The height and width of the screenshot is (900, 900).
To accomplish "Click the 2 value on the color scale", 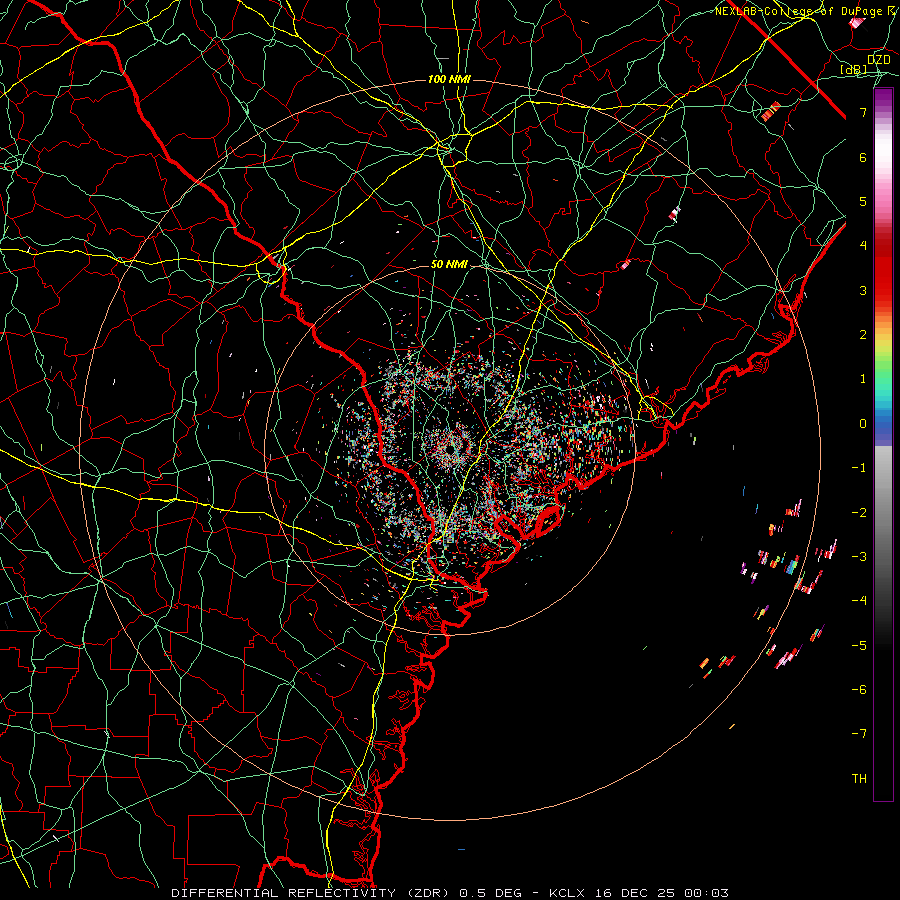I will [863, 335].
